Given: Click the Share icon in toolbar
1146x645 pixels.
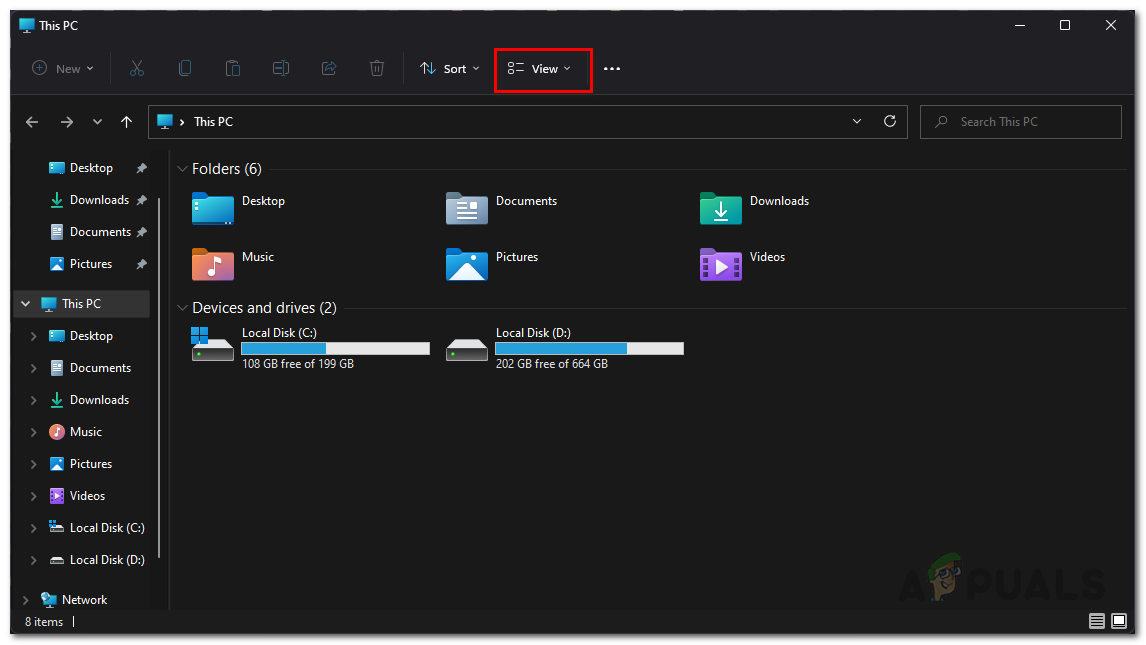Looking at the screenshot, I should (x=329, y=68).
